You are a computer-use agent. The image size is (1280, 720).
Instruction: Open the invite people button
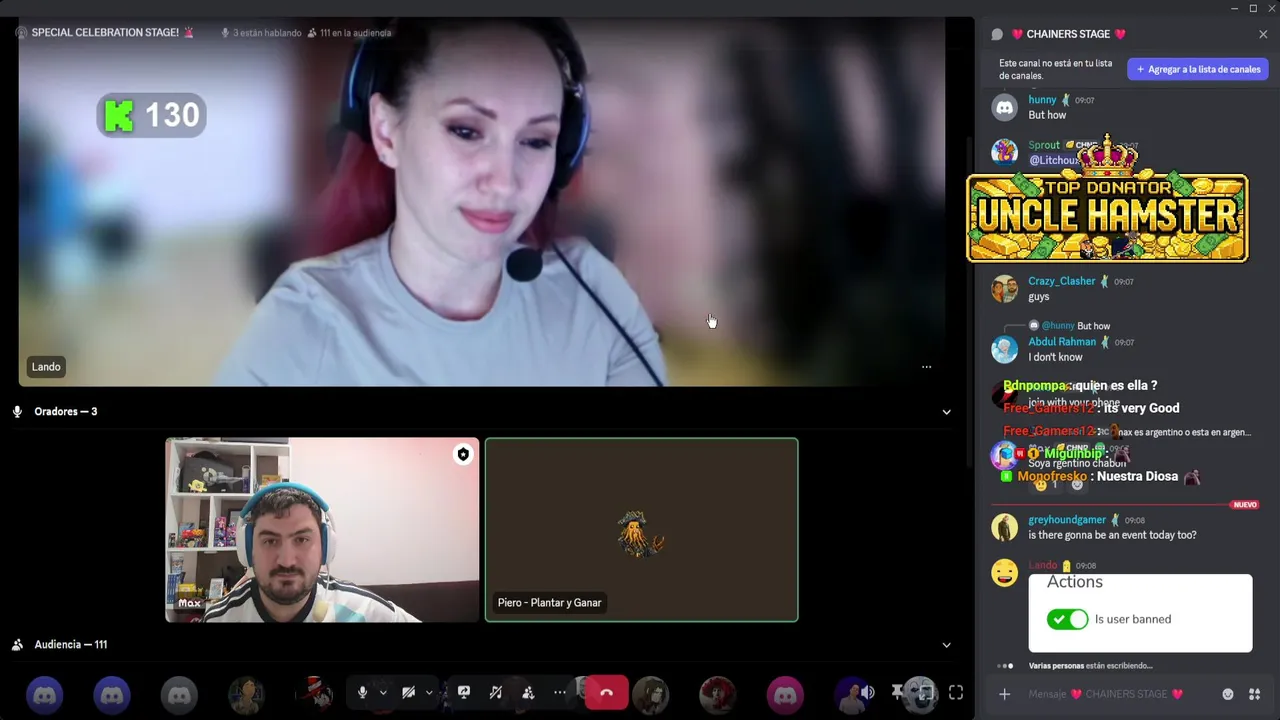528,692
